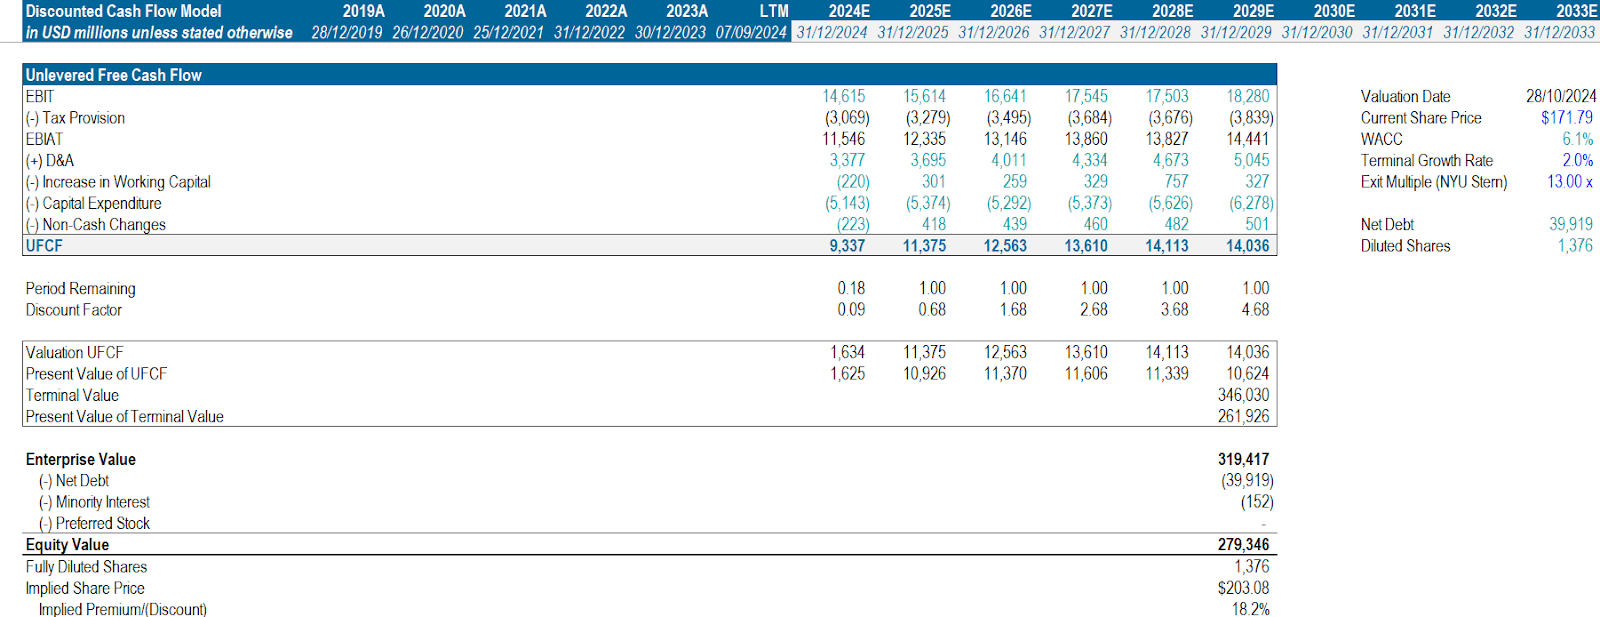Select the Discounted Cash Flow Model title cell
This screenshot has height=617, width=1600.
click(x=124, y=11)
